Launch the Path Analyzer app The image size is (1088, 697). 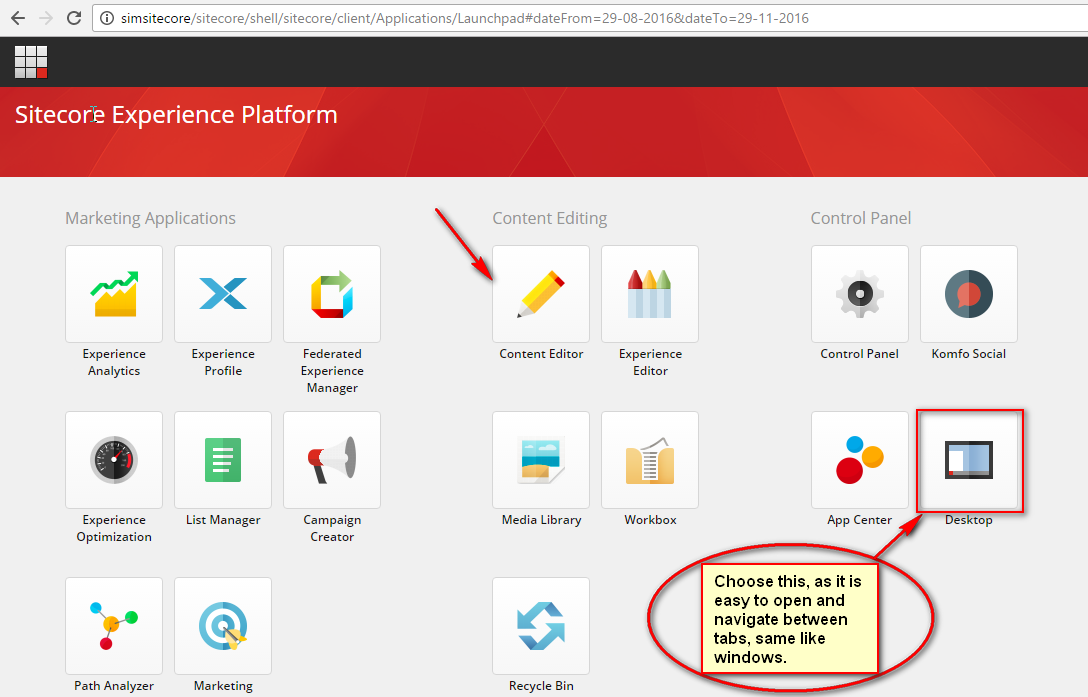(114, 625)
